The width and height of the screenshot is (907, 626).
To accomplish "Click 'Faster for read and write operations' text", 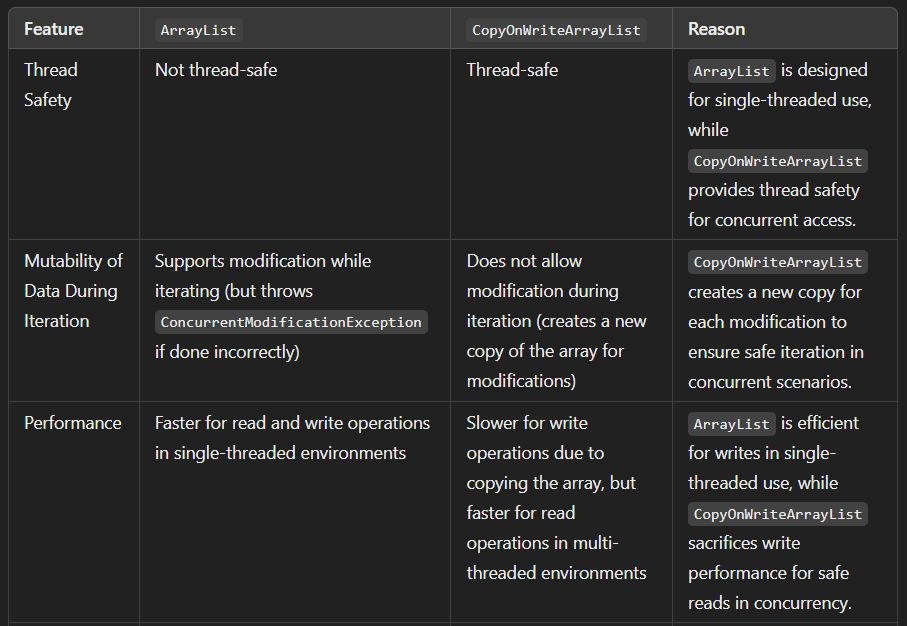I will (x=292, y=423).
